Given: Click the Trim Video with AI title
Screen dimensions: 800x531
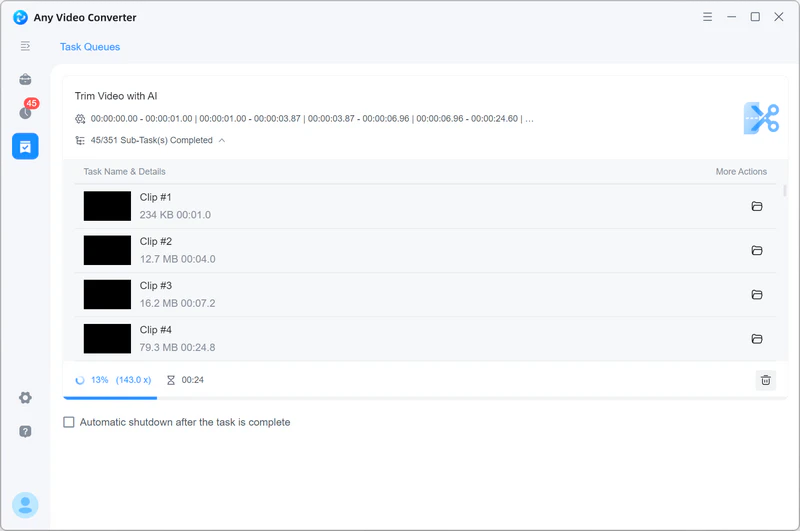Looking at the screenshot, I should pyautogui.click(x=116, y=96).
